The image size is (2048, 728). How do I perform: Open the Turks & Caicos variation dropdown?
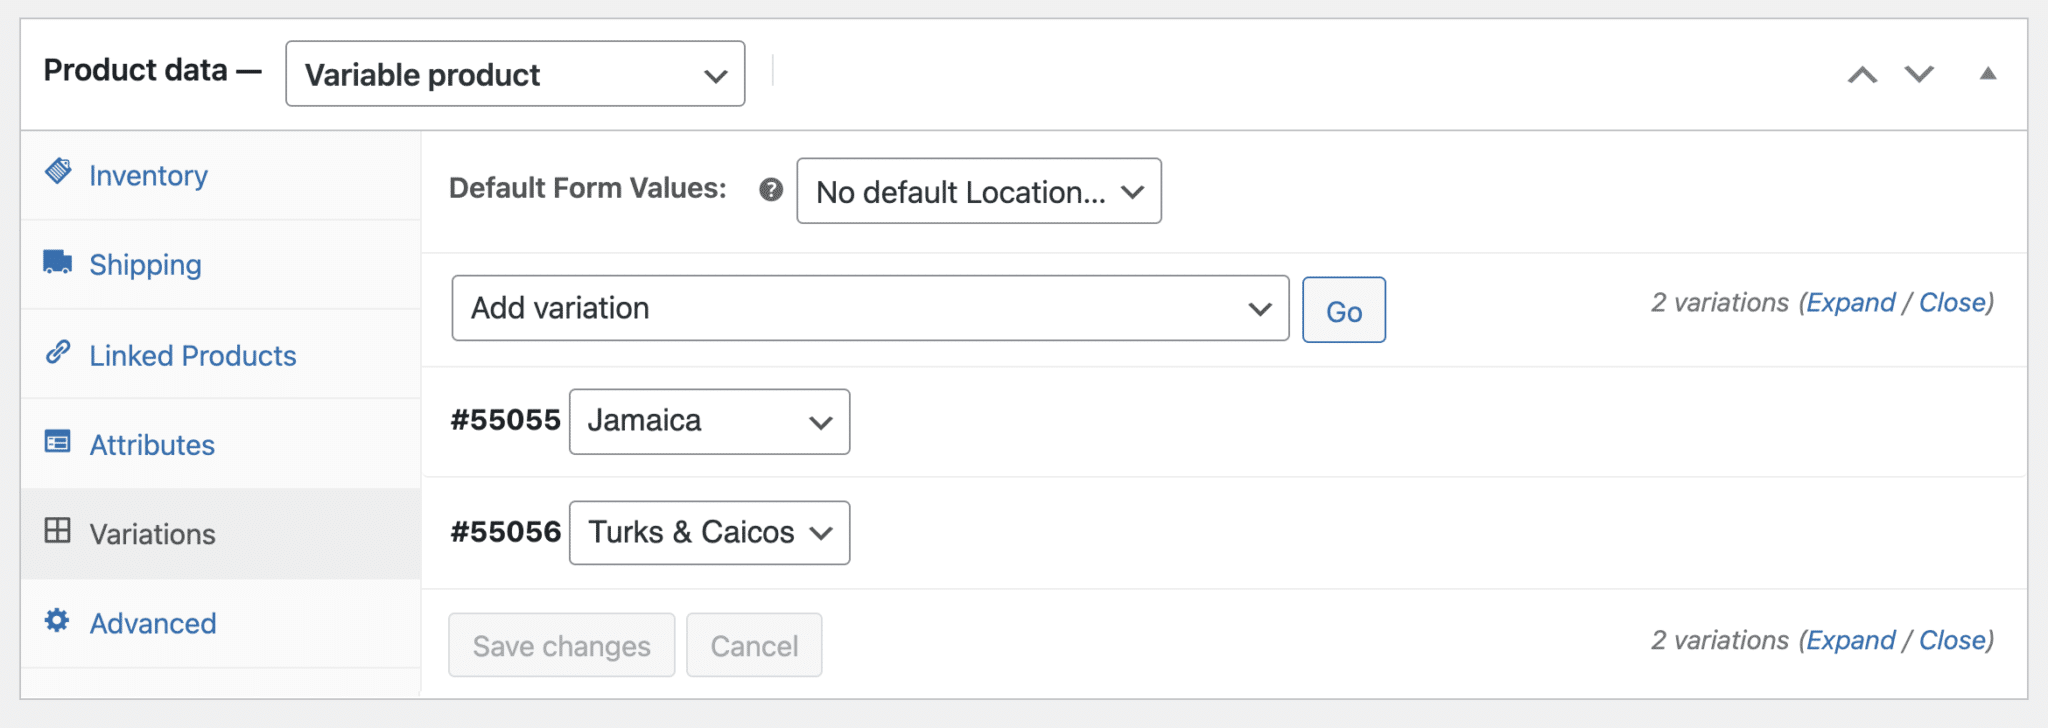709,533
